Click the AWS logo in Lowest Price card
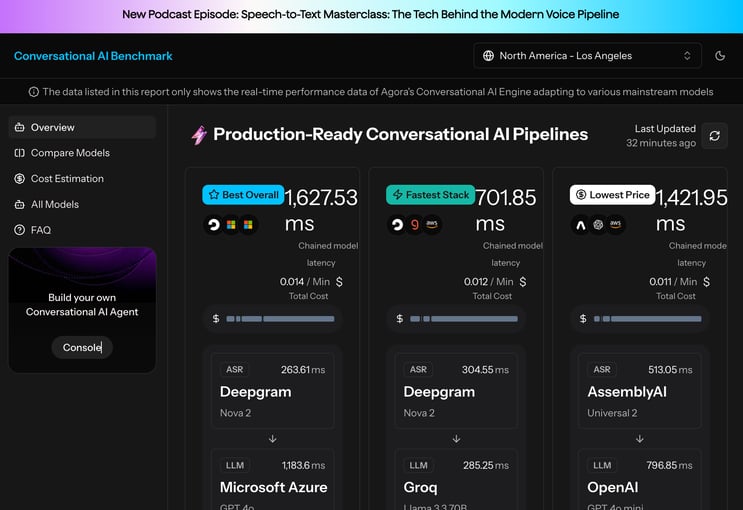Image resolution: width=743 pixels, height=510 pixels. coord(615,225)
